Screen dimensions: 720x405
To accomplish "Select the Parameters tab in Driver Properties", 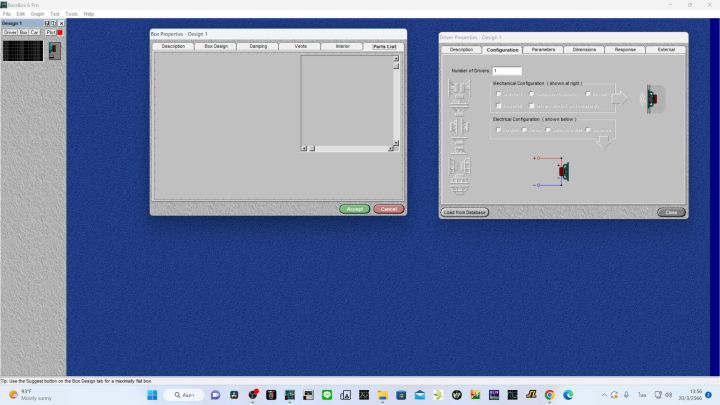I will coord(543,50).
